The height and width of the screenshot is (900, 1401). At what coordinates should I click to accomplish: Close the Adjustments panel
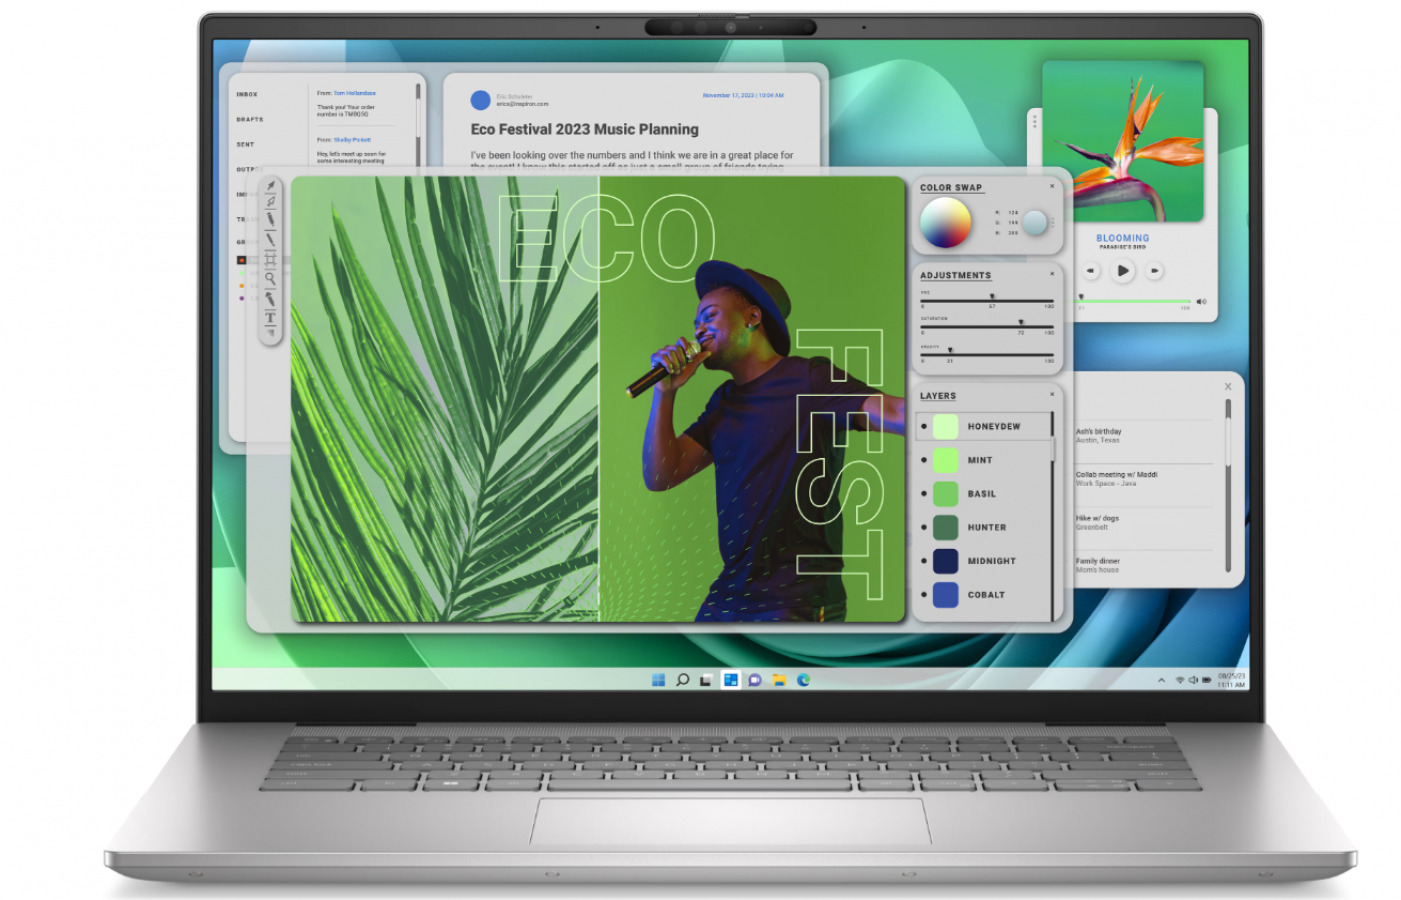pos(1052,273)
